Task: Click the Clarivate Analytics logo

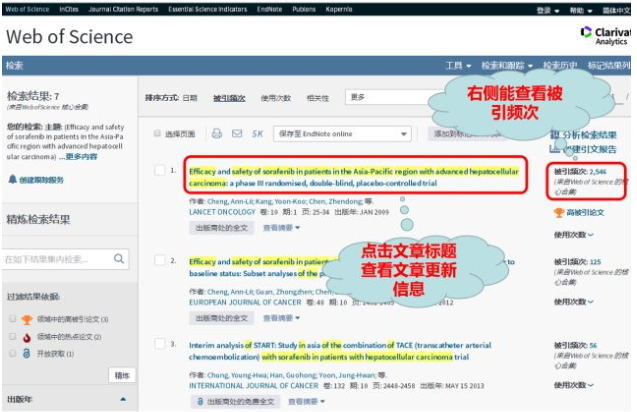Action: click(x=605, y=36)
